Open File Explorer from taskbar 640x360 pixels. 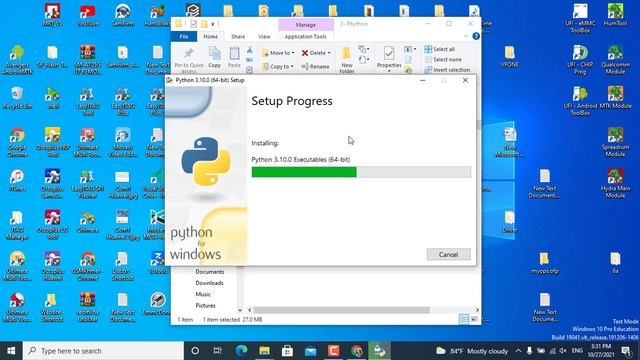264,351
